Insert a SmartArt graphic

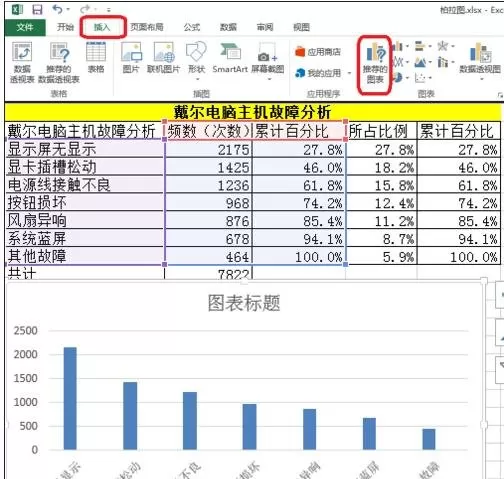[x=230, y=57]
